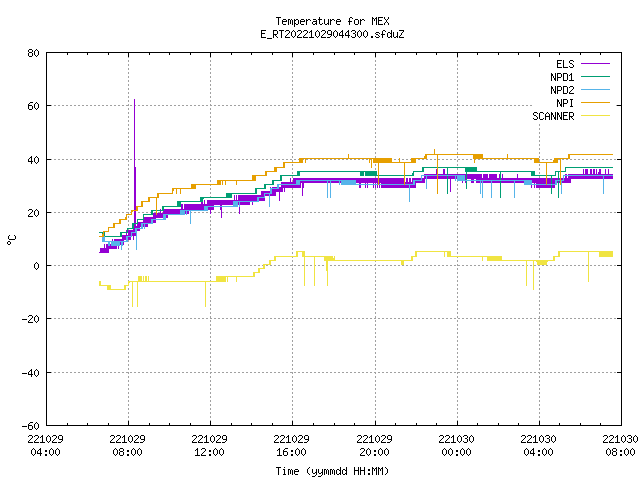640x480 pixels.
Task: Click the y-axis label 80
Action: pyautogui.click(x=34, y=53)
